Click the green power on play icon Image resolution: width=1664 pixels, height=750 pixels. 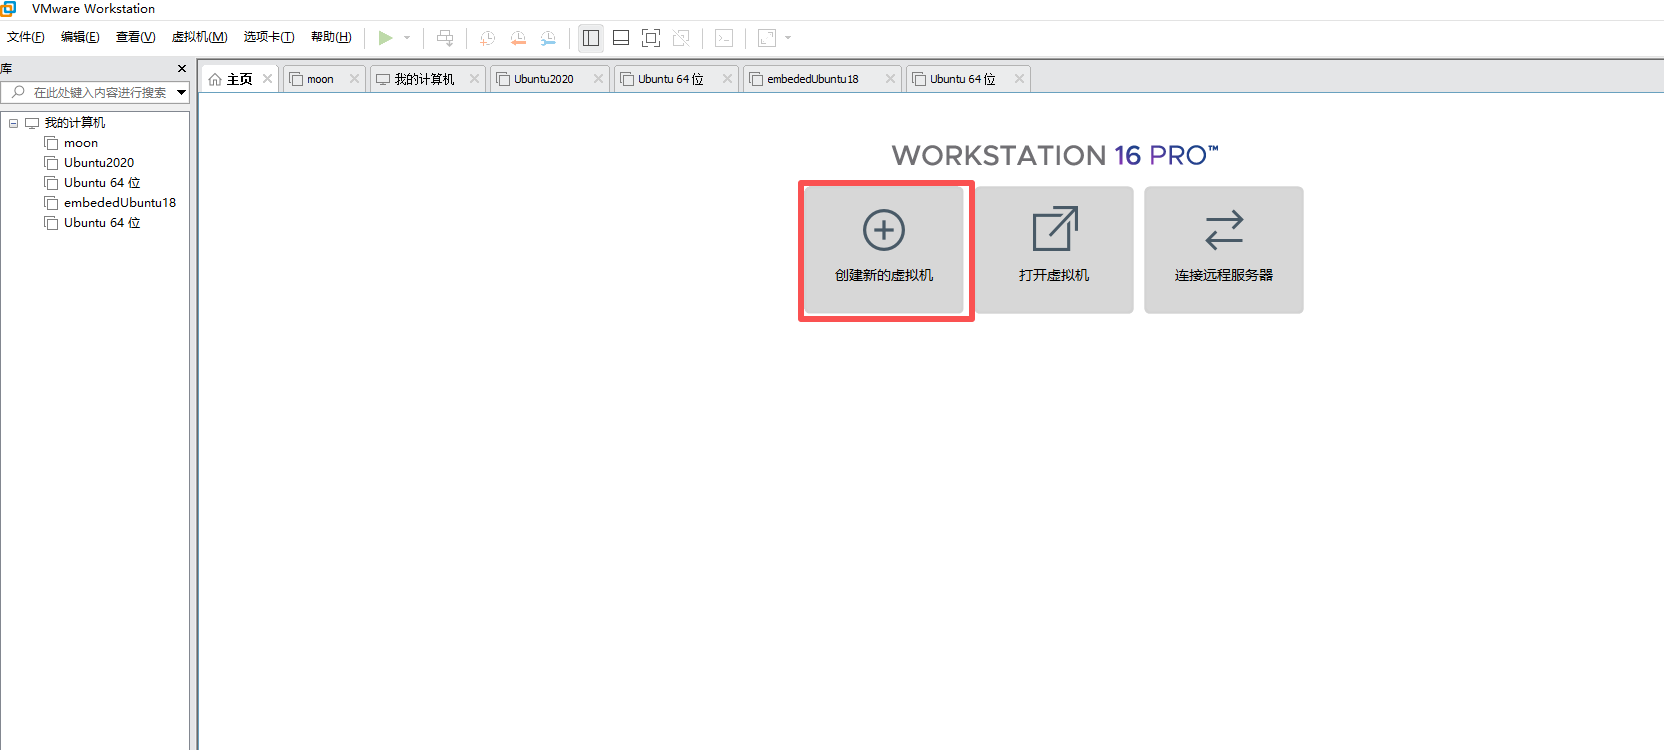pyautogui.click(x=385, y=38)
